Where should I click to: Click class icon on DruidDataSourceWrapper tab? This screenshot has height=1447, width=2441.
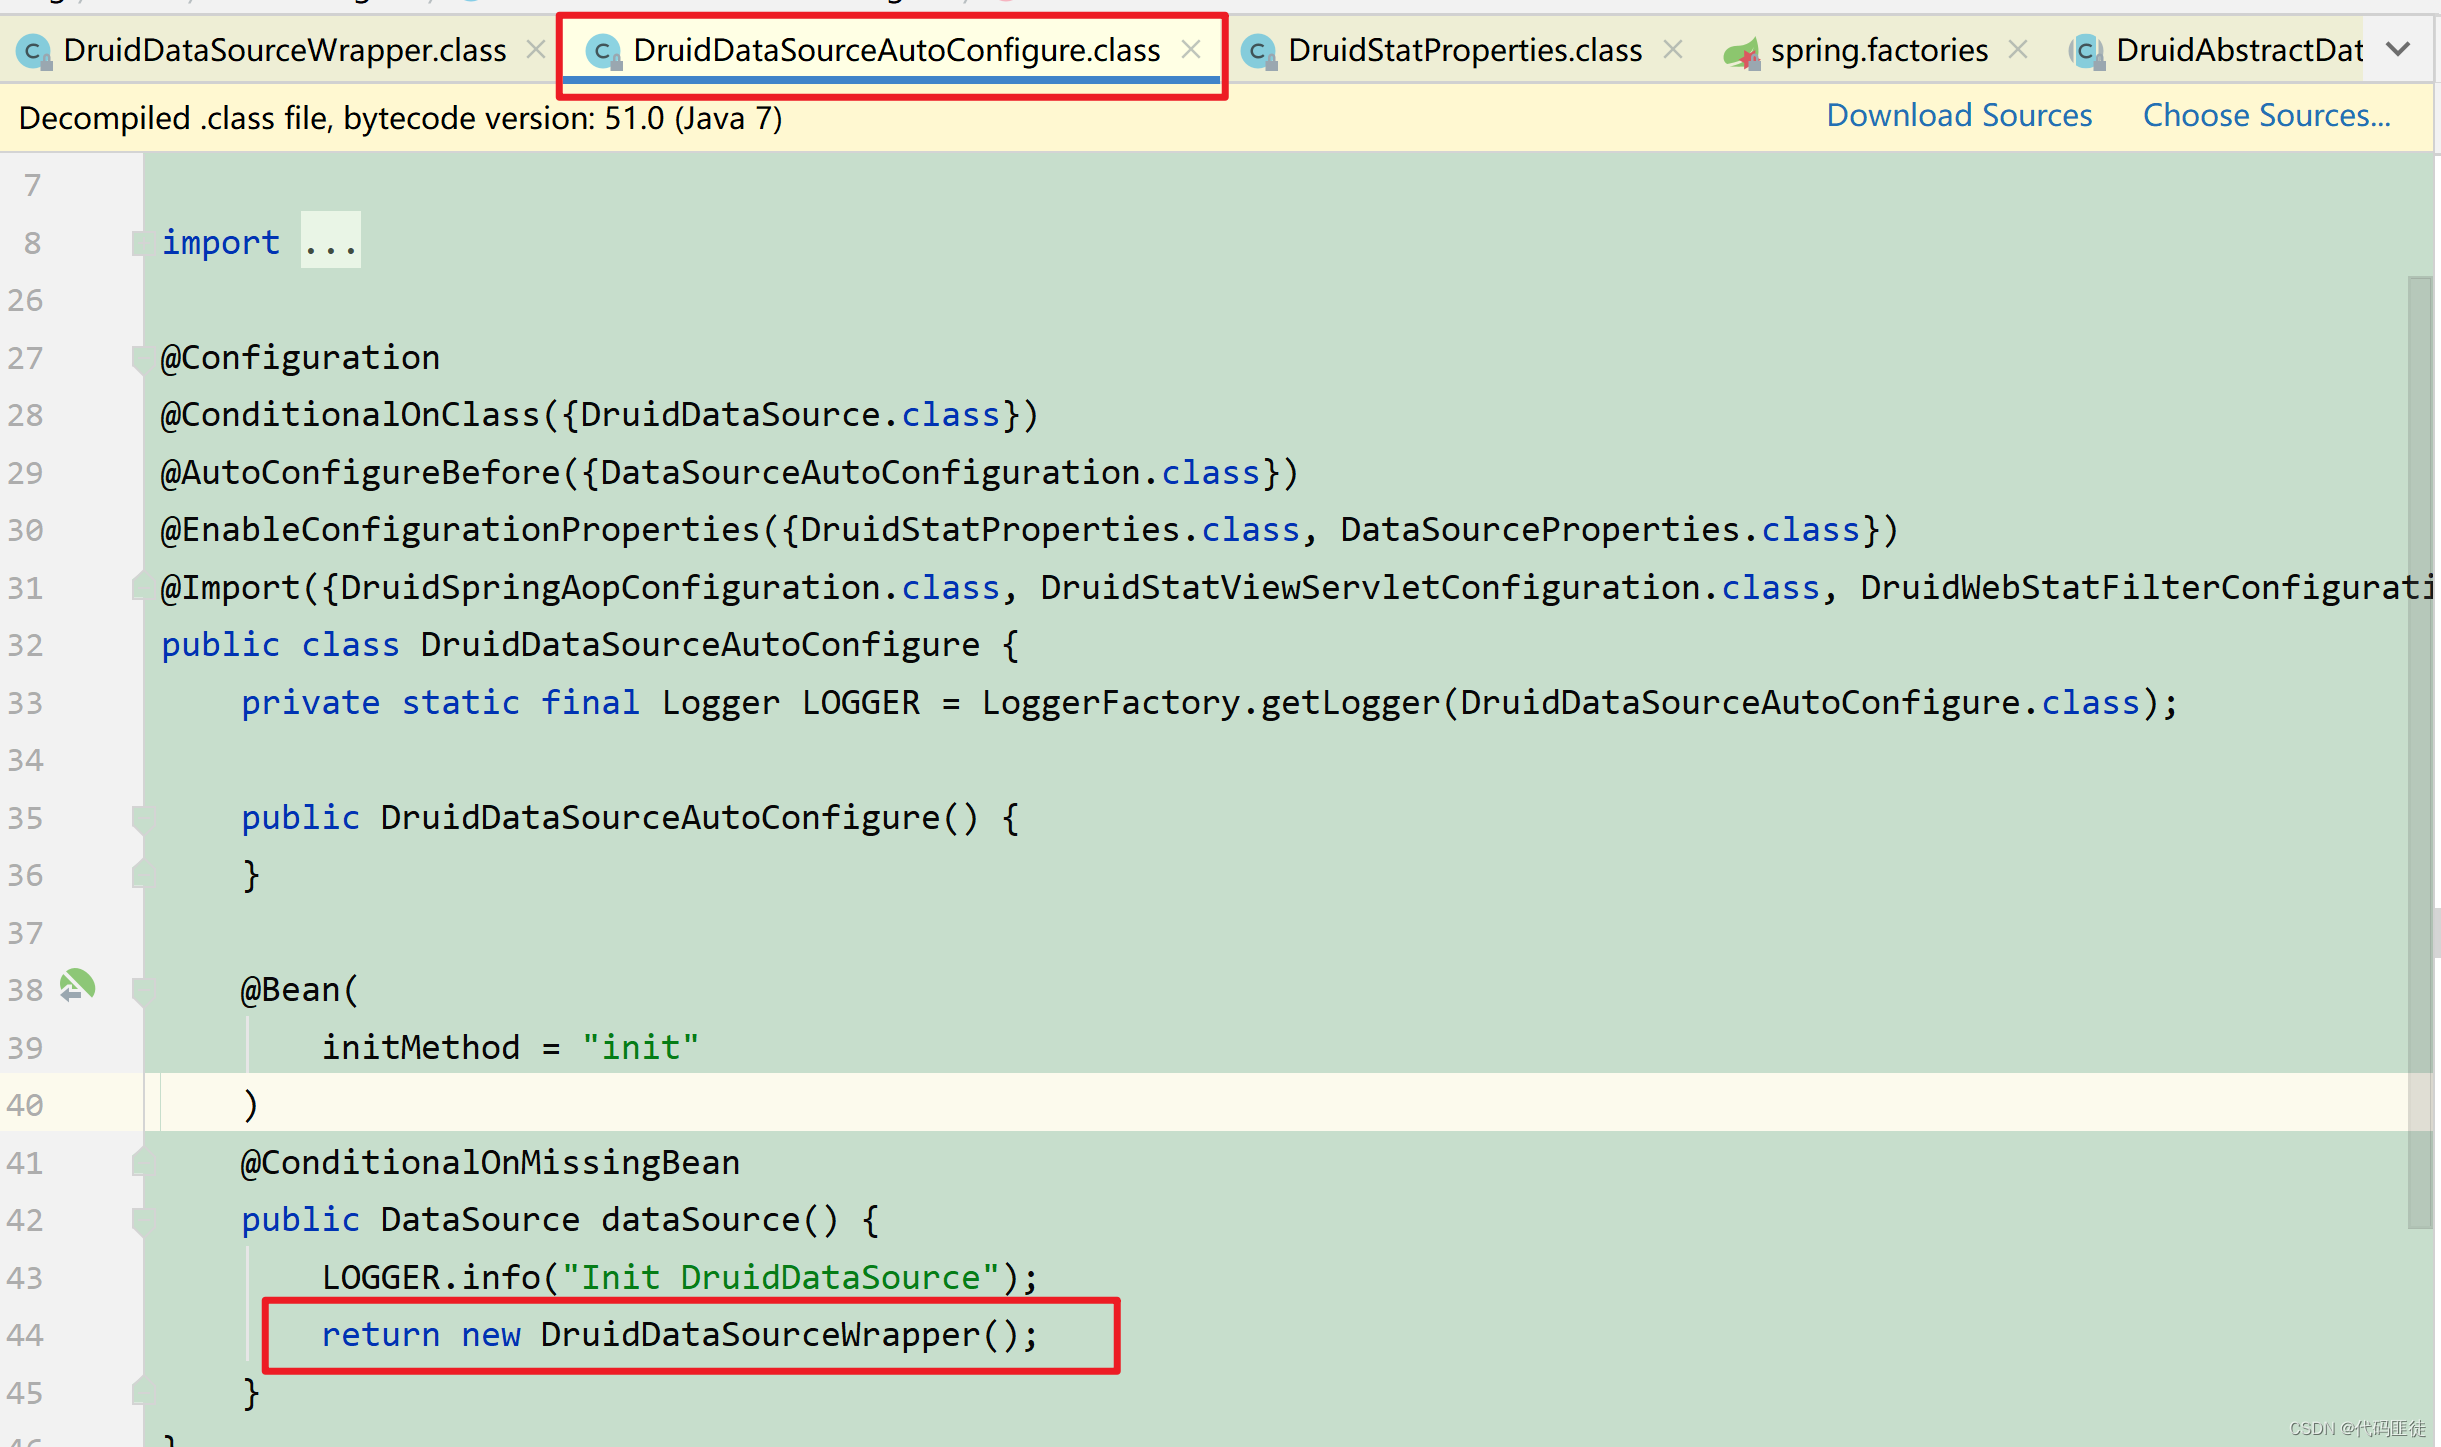[33, 51]
